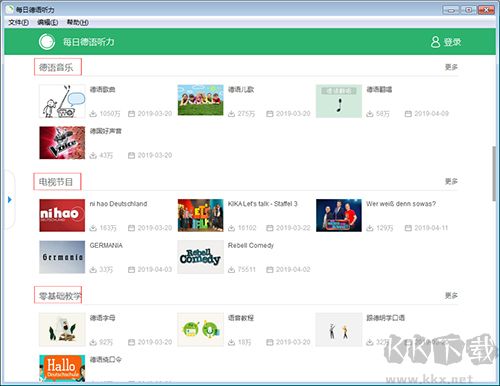Expand the left side panel arrow

10,200
